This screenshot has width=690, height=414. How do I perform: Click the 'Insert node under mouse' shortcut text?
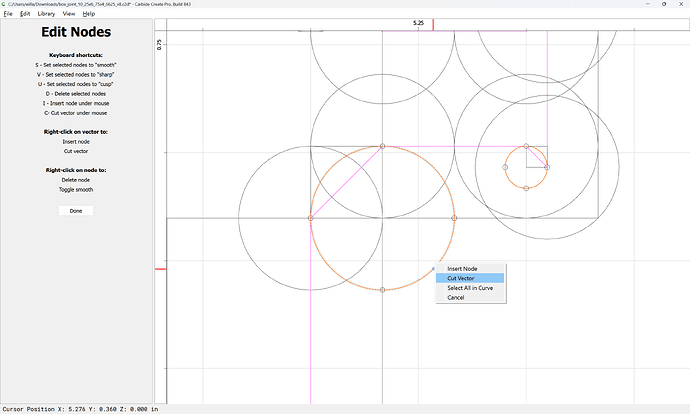click(76, 103)
